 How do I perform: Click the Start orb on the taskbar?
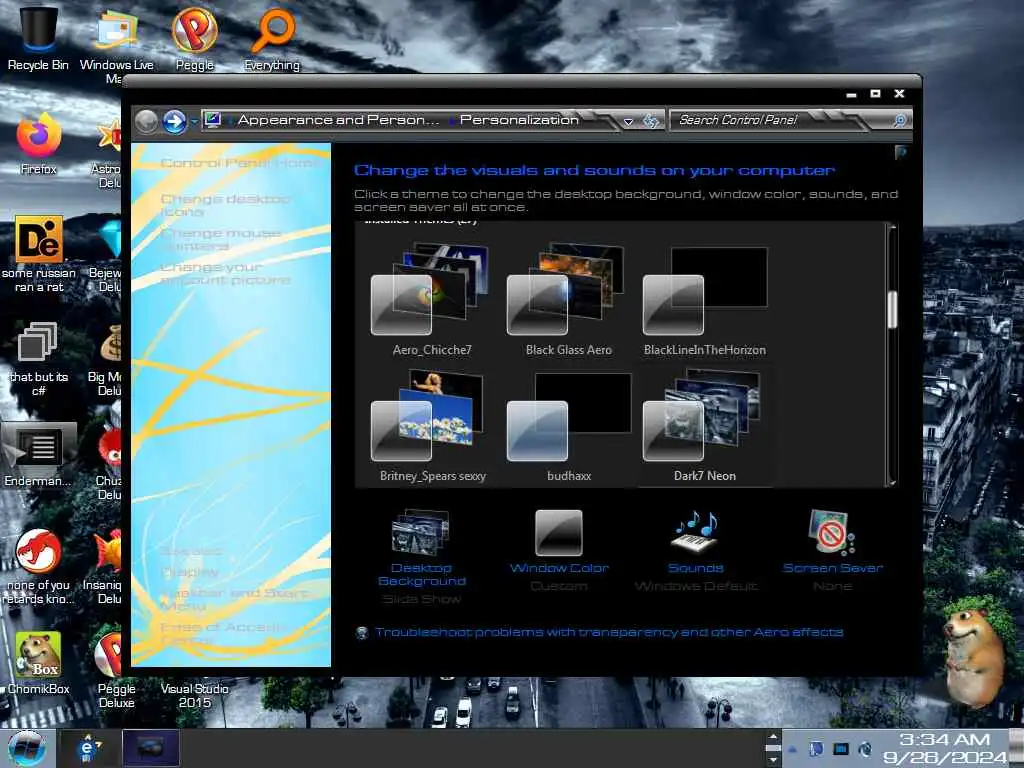(27, 748)
